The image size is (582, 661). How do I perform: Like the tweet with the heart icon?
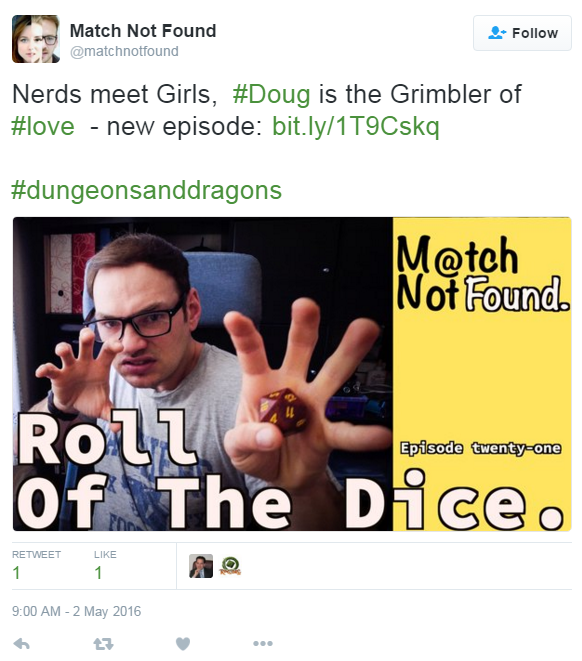click(x=183, y=644)
